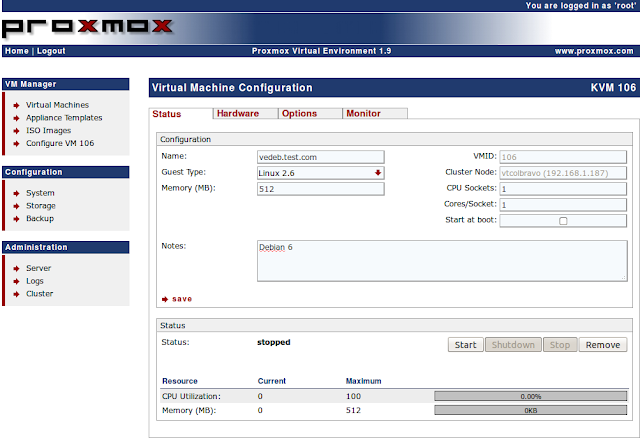Click the CPU Utilization progress bar

point(531,396)
